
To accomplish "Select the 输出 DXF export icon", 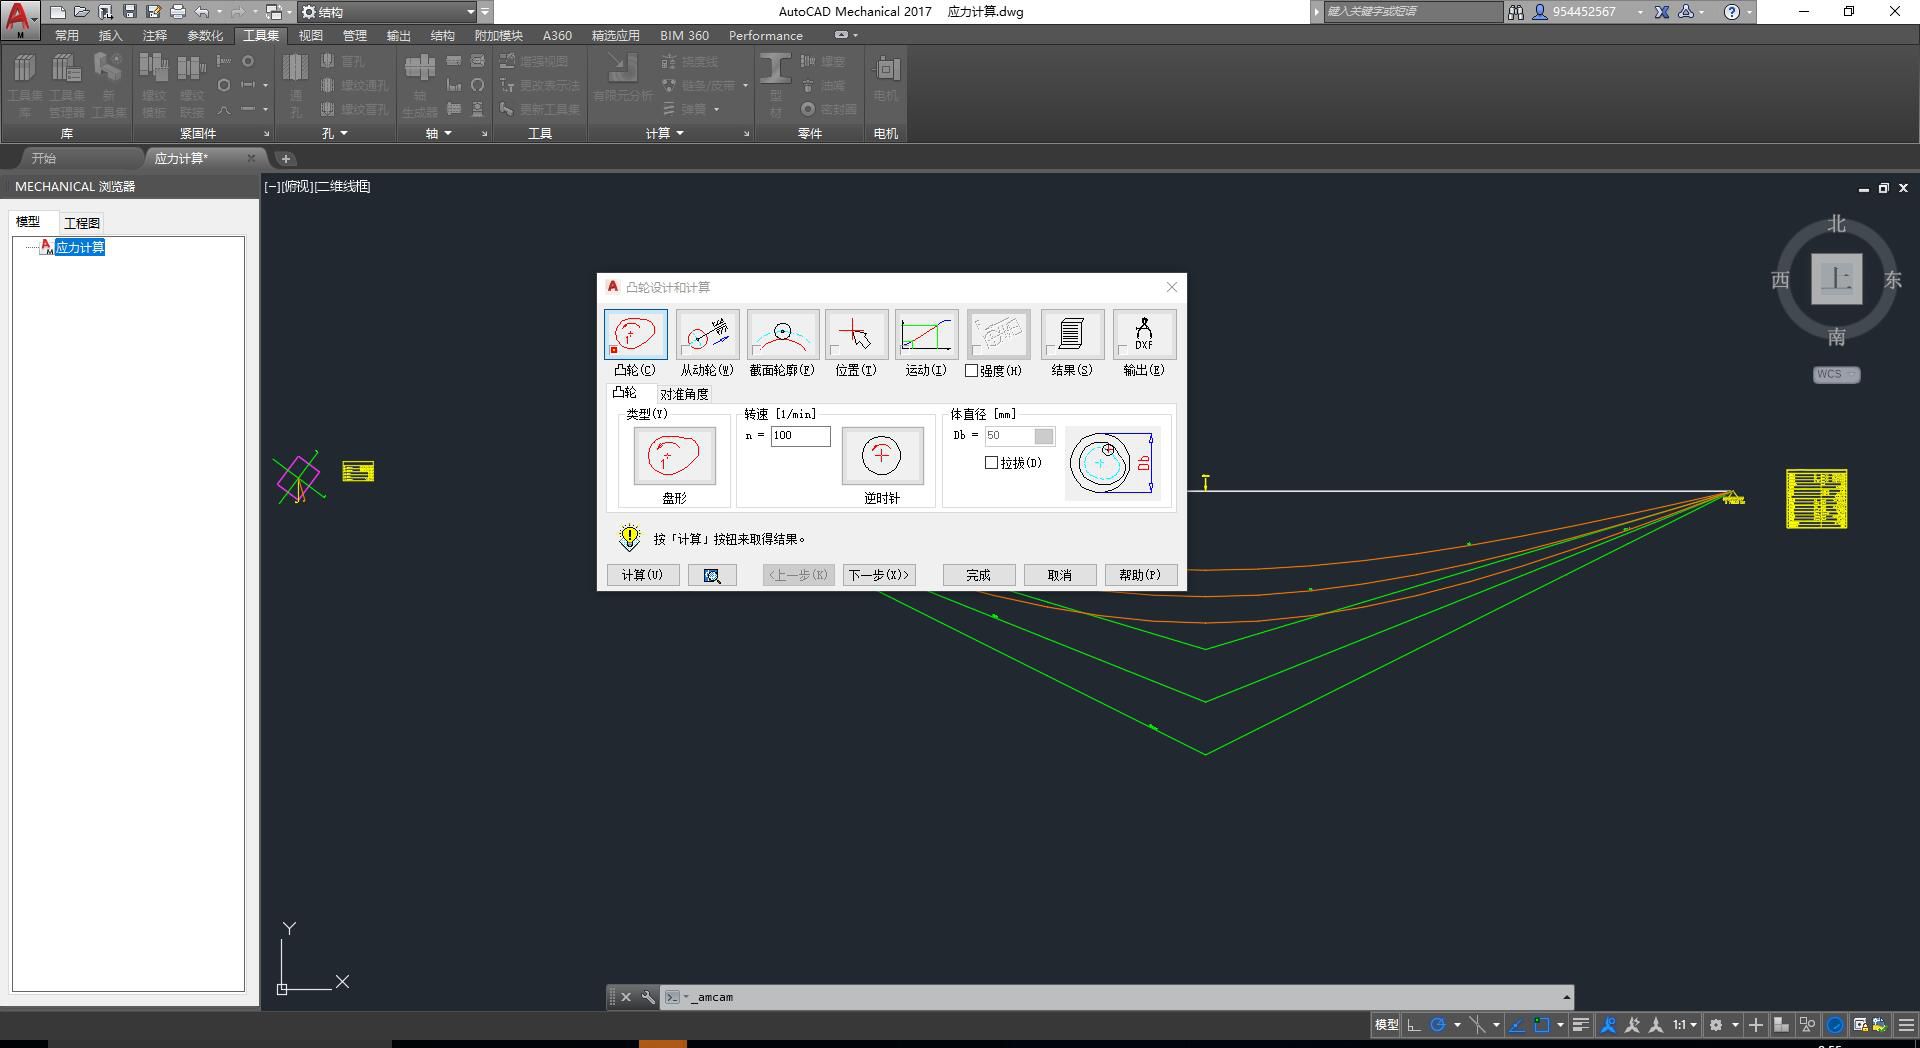I will 1143,335.
